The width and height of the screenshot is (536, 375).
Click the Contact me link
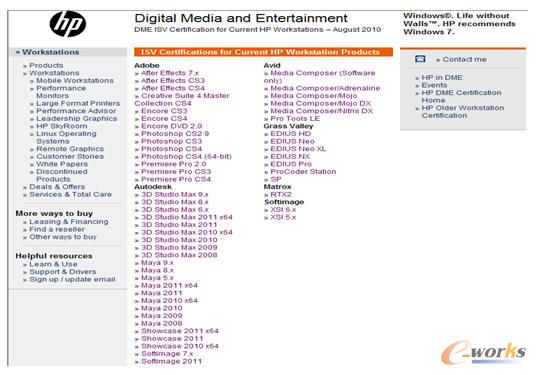click(x=464, y=59)
